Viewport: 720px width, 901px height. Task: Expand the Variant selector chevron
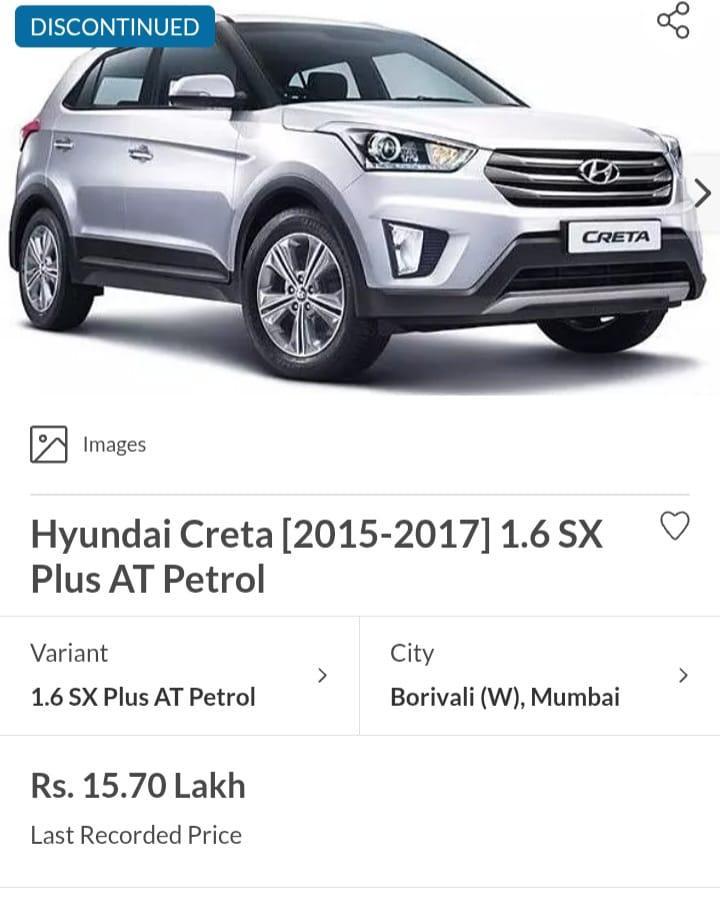coord(322,676)
